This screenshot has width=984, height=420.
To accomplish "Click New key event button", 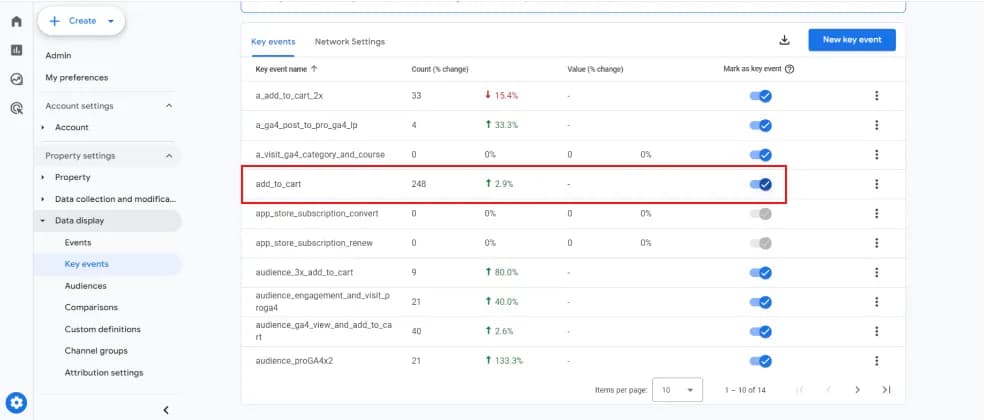I will [852, 40].
